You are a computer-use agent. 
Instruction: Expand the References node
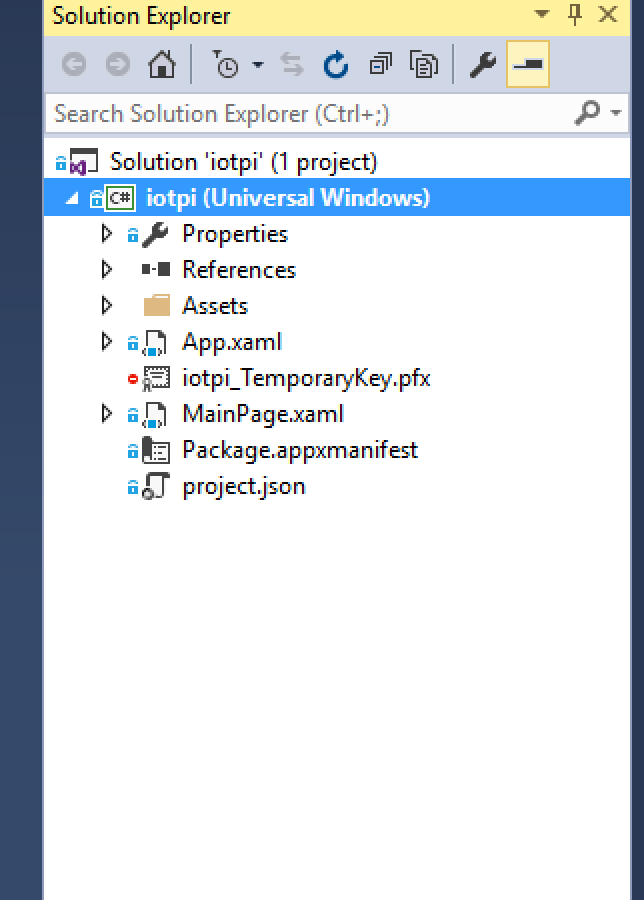tap(108, 270)
